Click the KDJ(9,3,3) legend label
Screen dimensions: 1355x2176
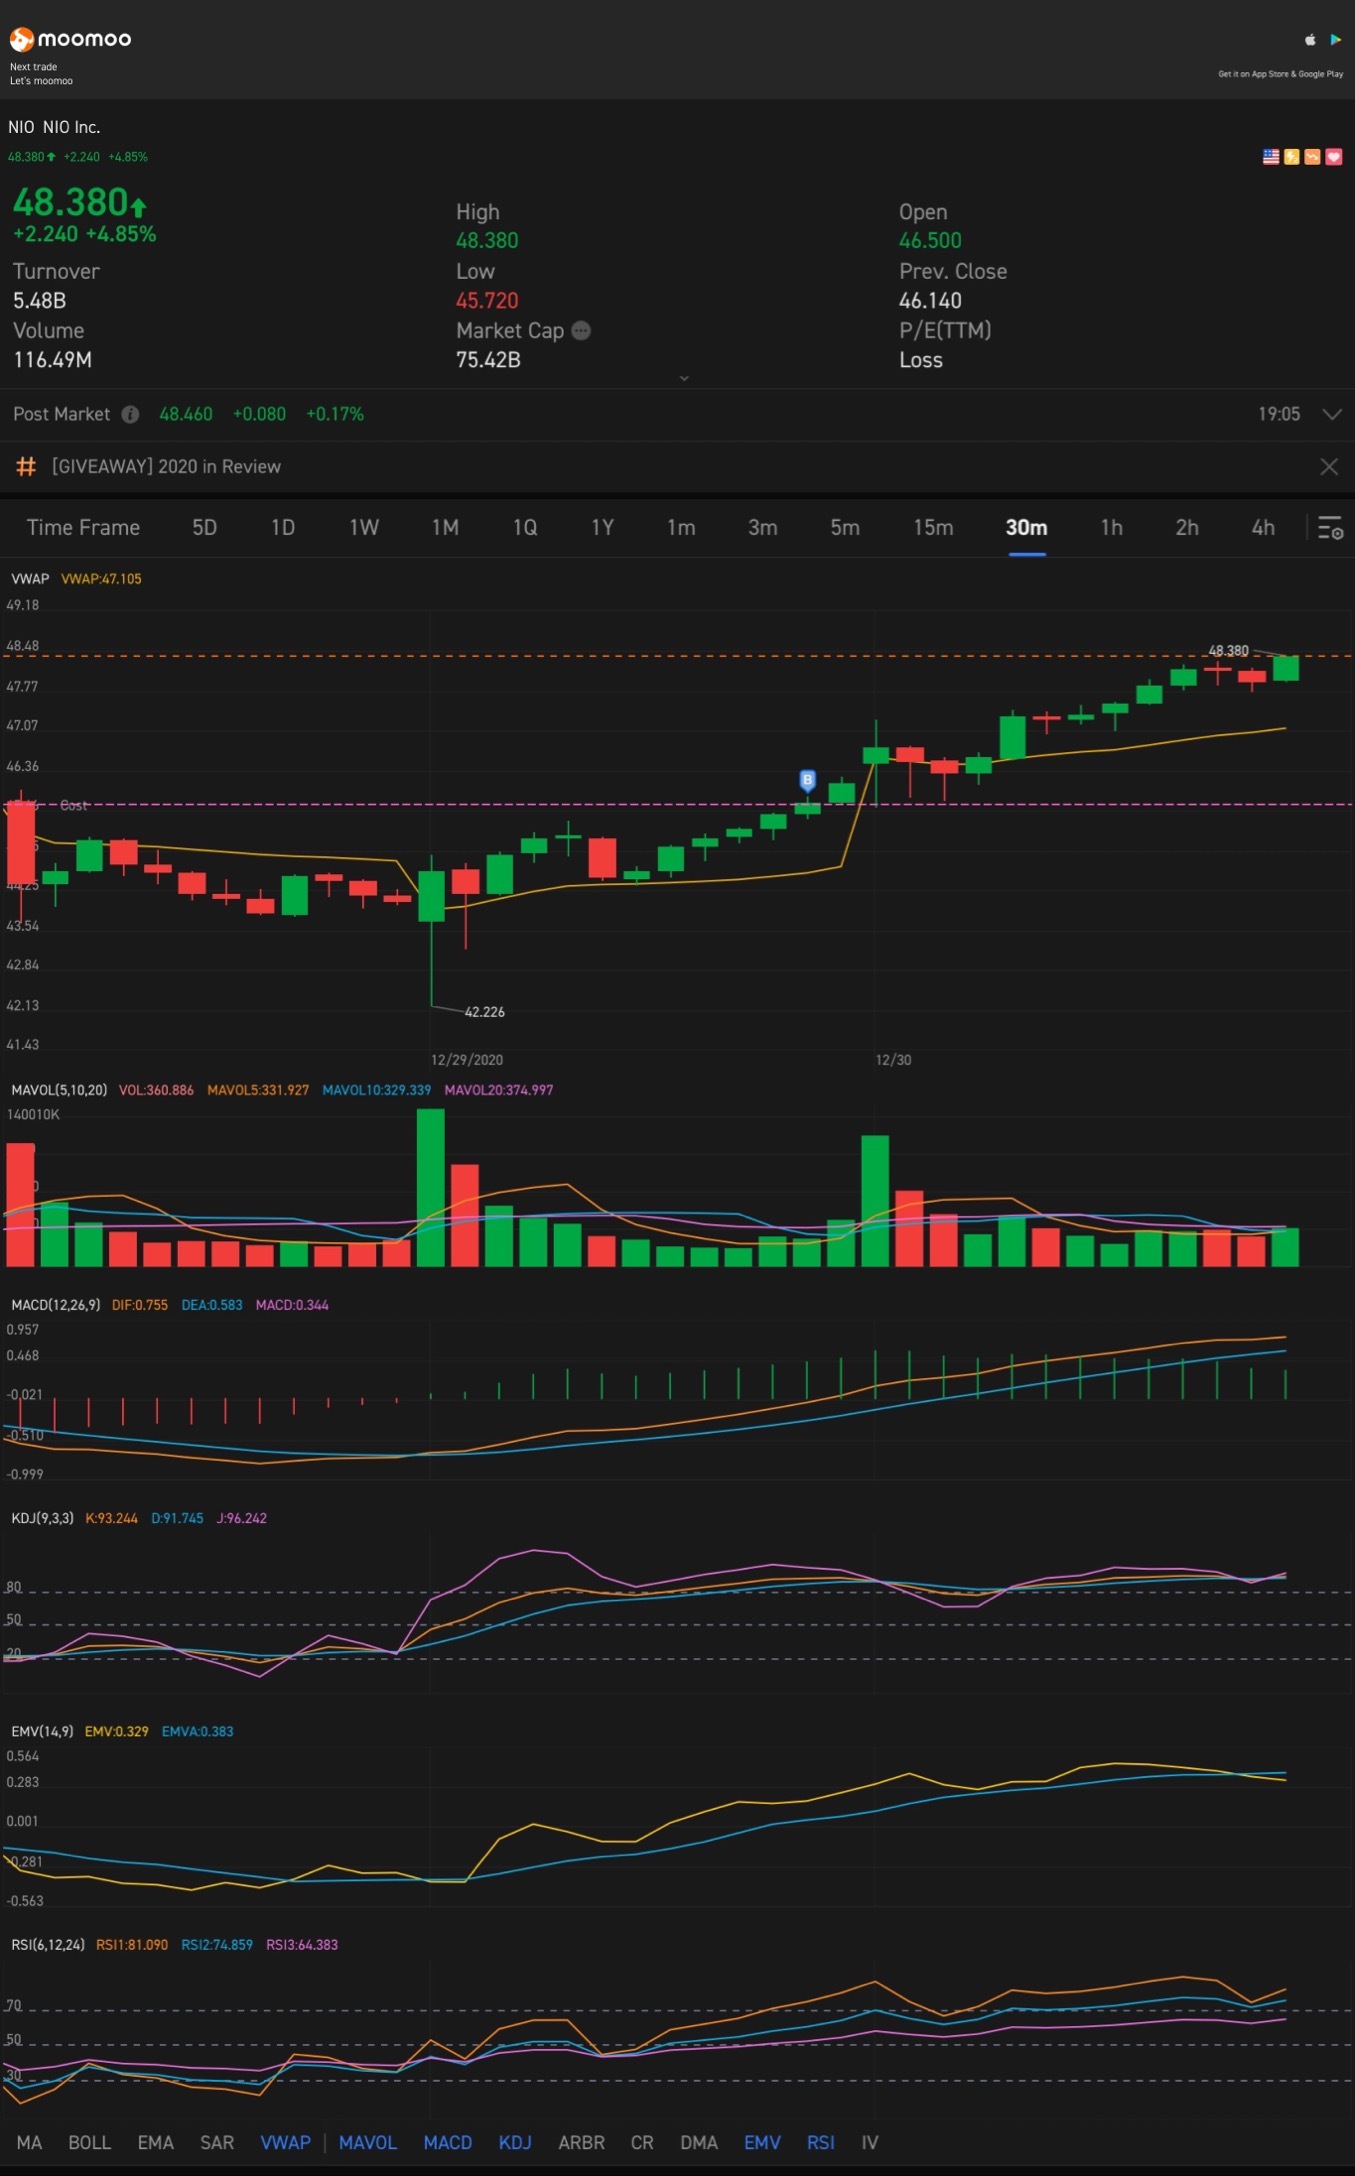(42, 1518)
